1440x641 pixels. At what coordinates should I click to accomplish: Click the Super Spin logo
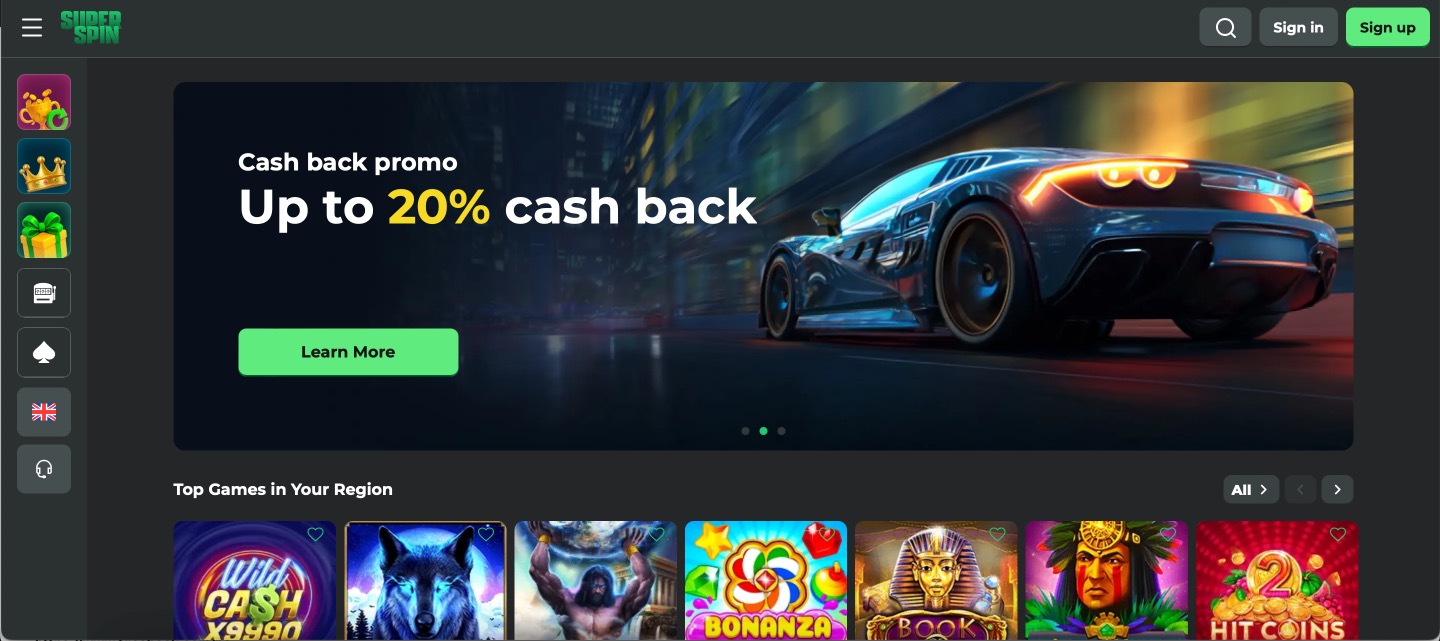click(x=90, y=27)
